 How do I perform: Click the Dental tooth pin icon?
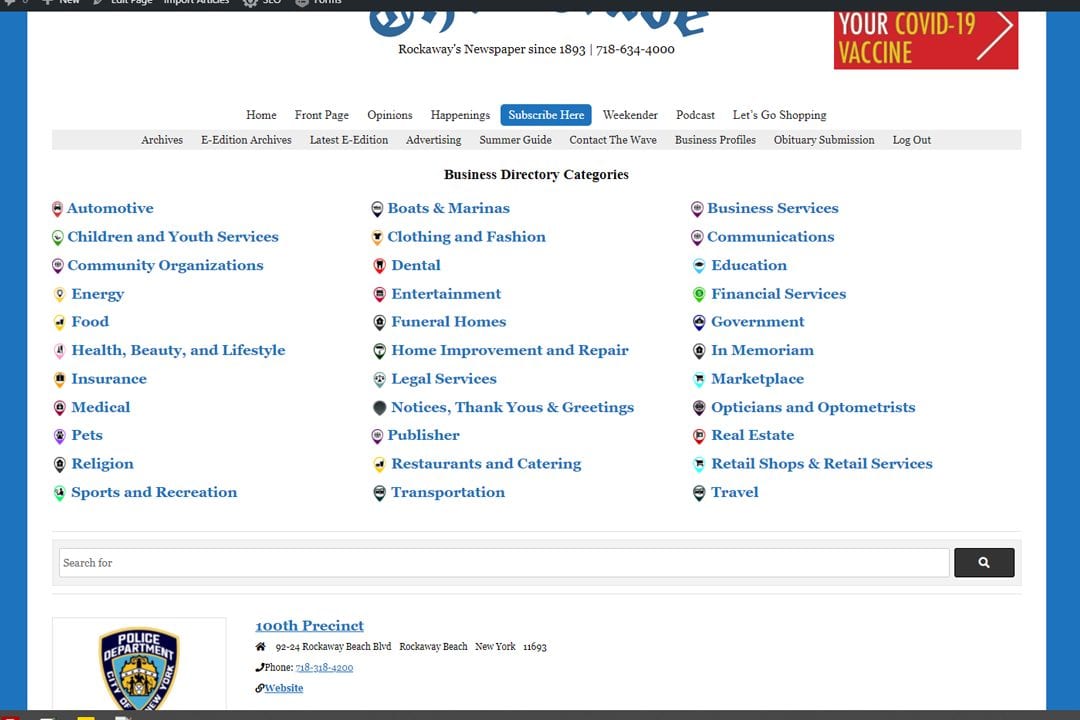tap(379, 266)
